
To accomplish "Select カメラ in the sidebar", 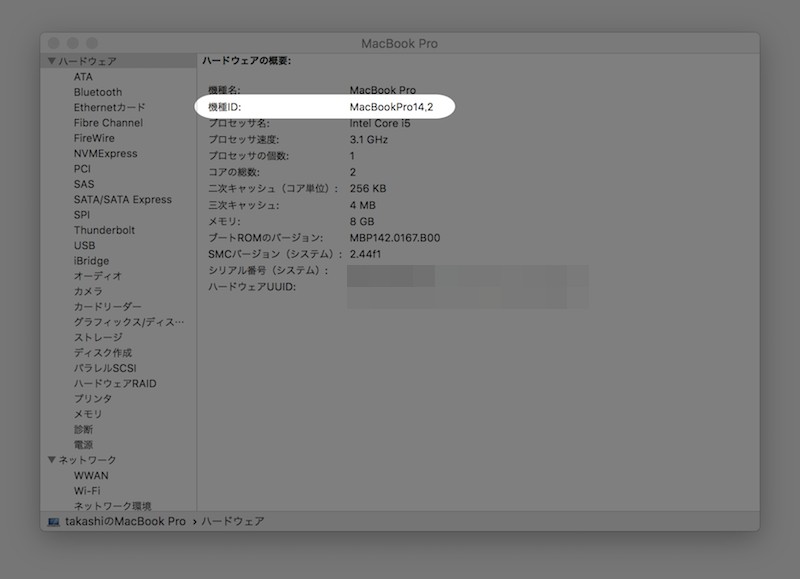I will 88,291.
